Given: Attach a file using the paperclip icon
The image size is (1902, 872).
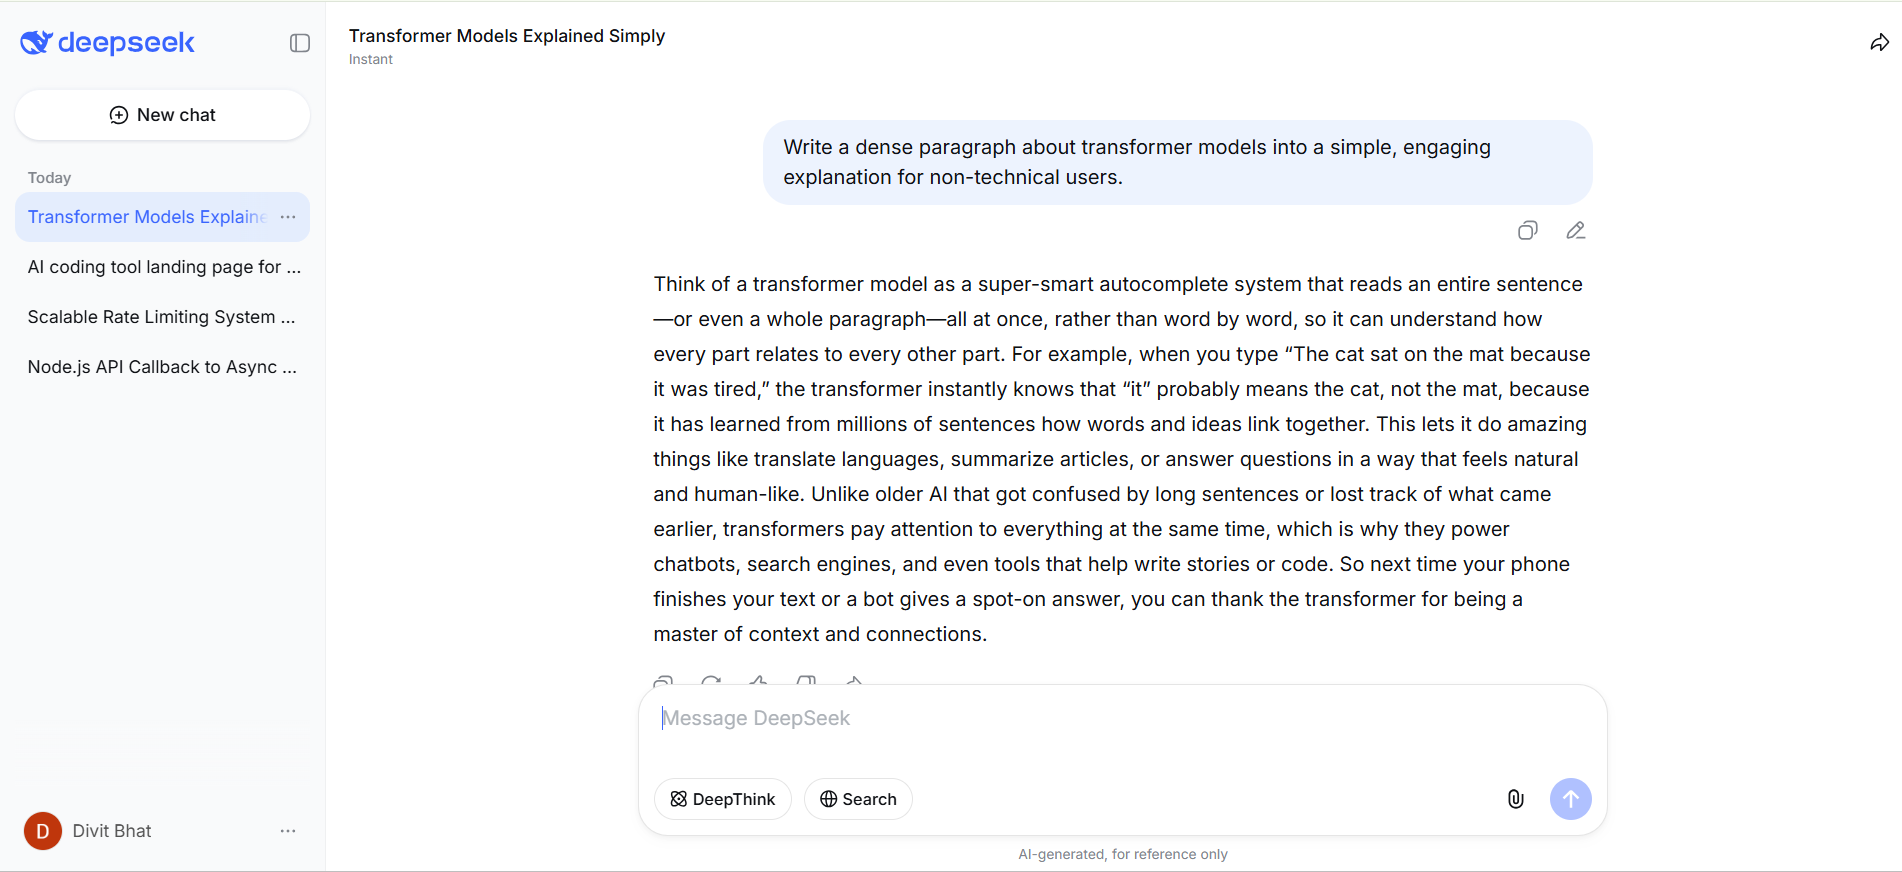Looking at the screenshot, I should (x=1515, y=799).
